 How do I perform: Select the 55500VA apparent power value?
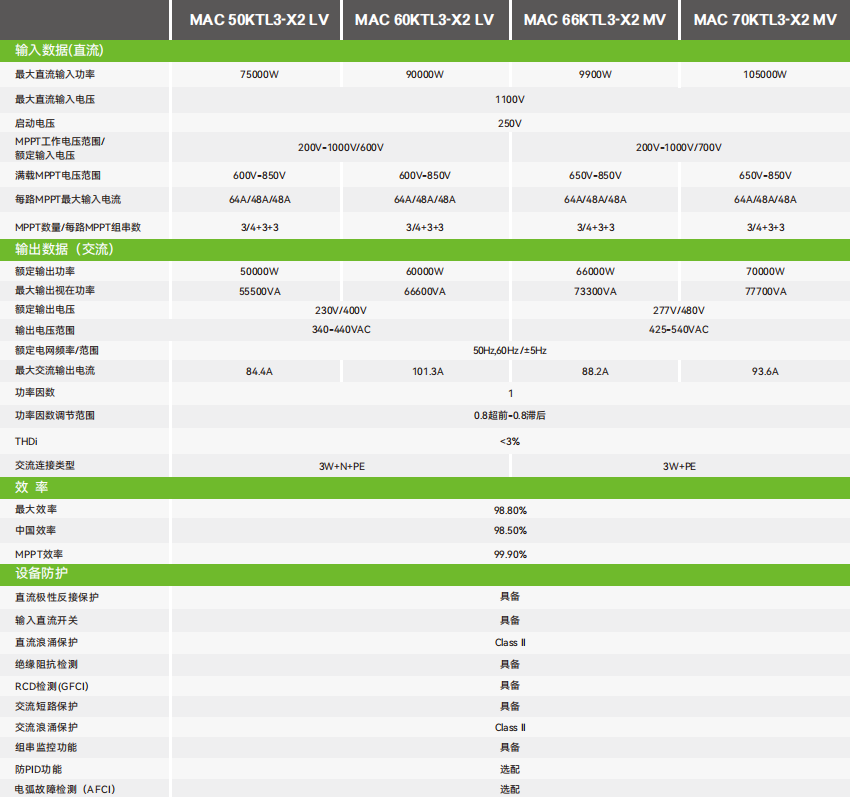pyautogui.click(x=260, y=291)
